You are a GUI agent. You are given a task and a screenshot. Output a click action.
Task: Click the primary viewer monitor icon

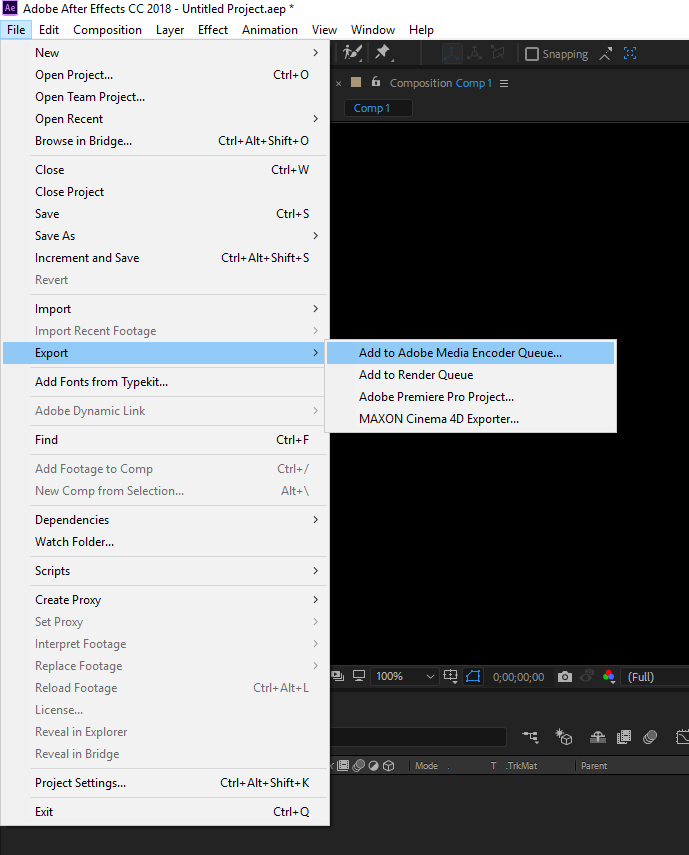[x=359, y=676]
